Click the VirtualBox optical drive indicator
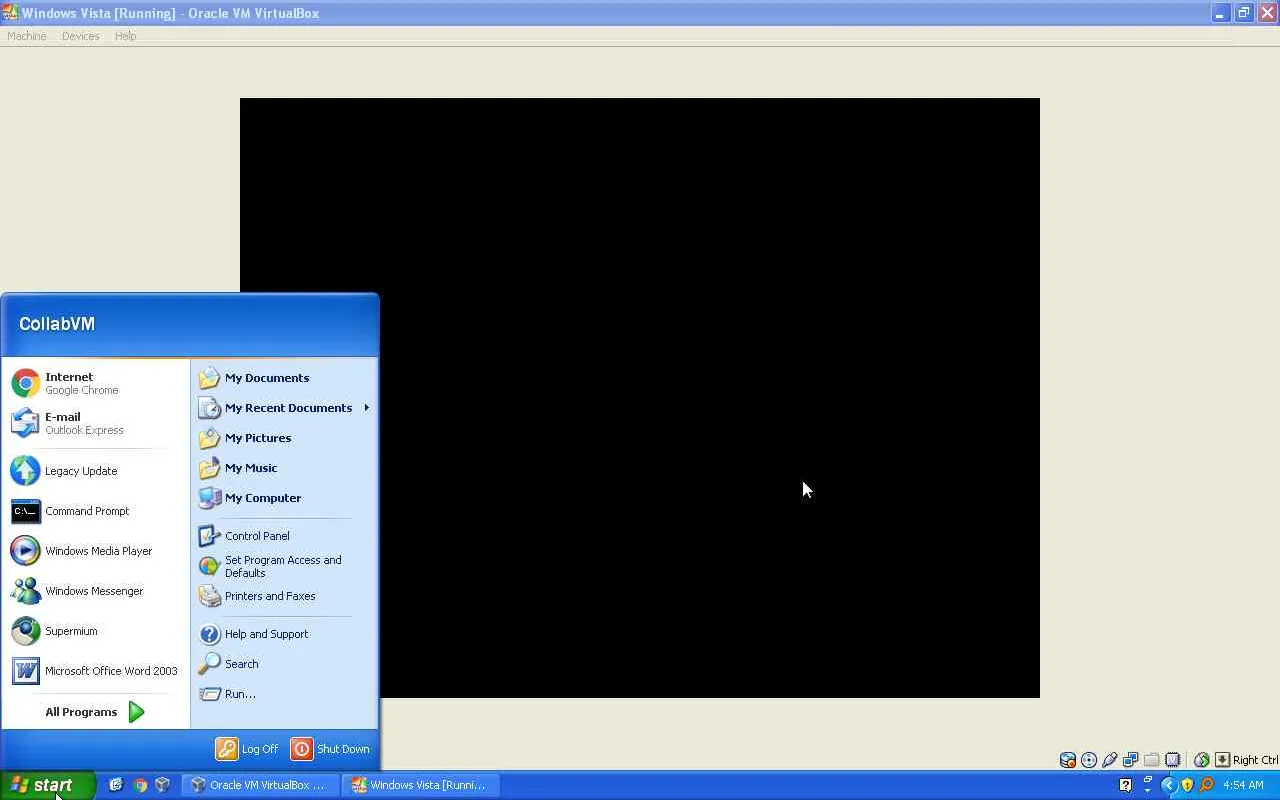Image resolution: width=1280 pixels, height=800 pixels. [x=1089, y=760]
